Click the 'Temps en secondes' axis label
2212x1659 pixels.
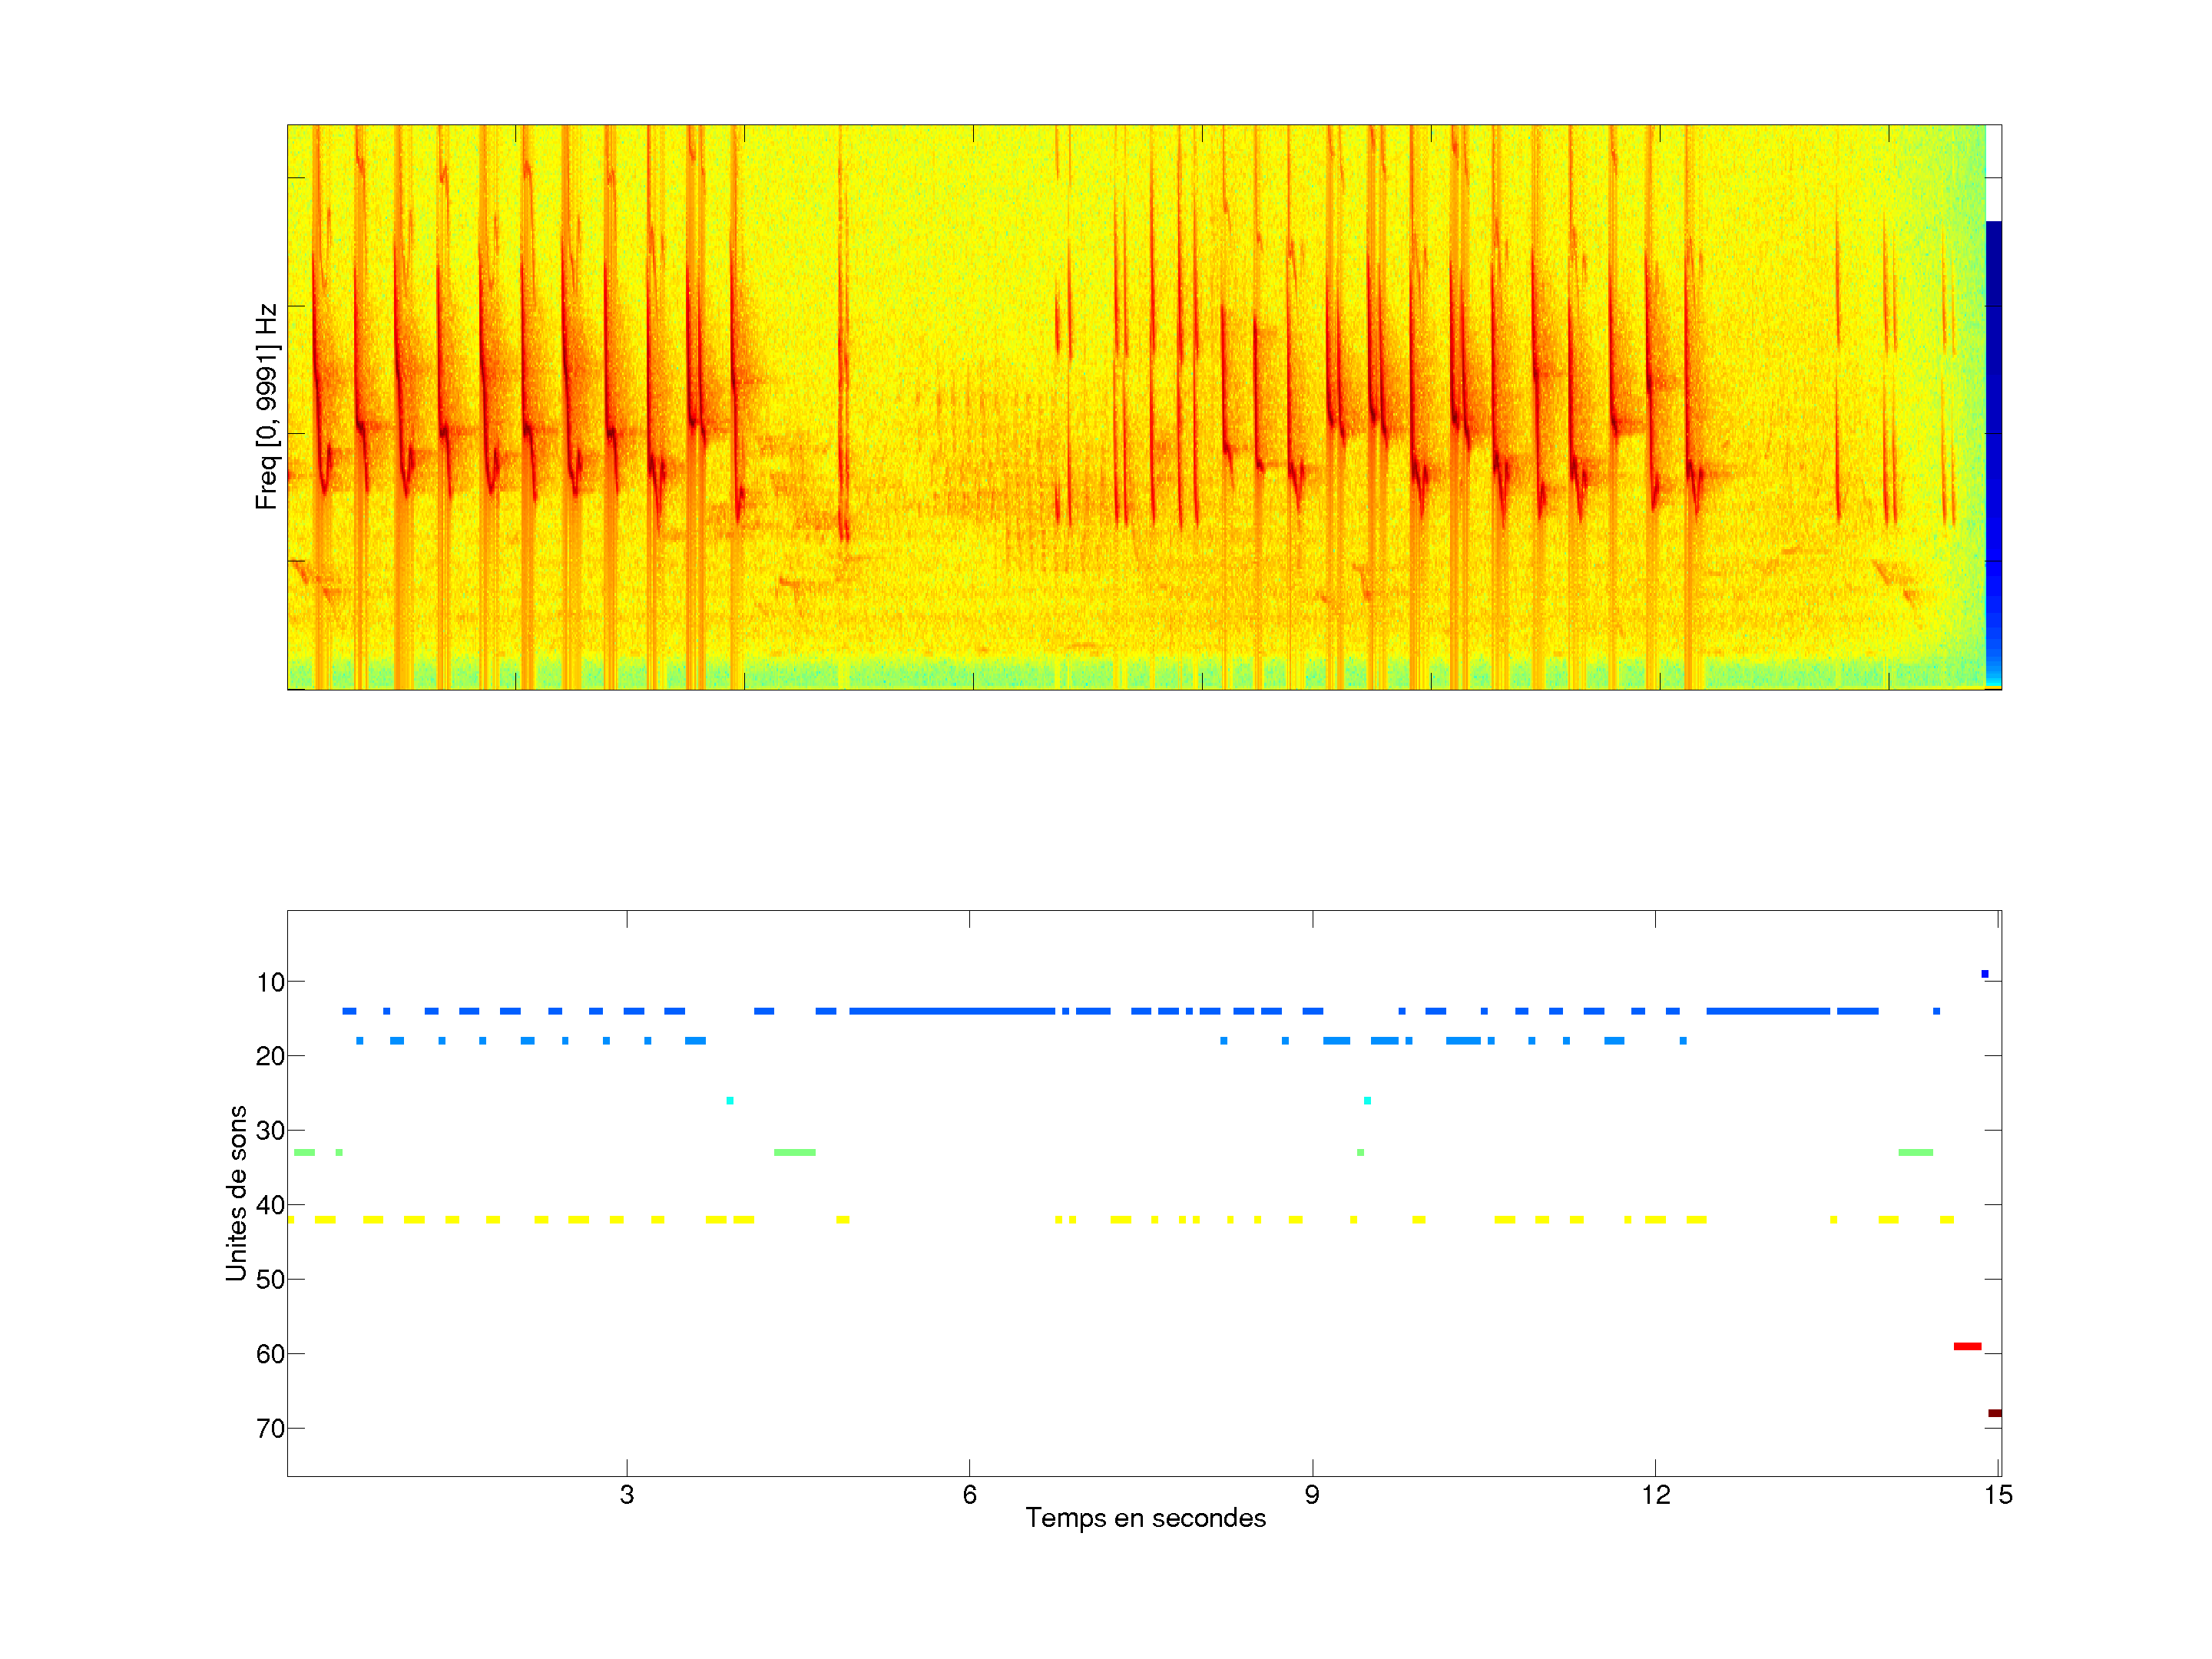tap(1145, 1518)
